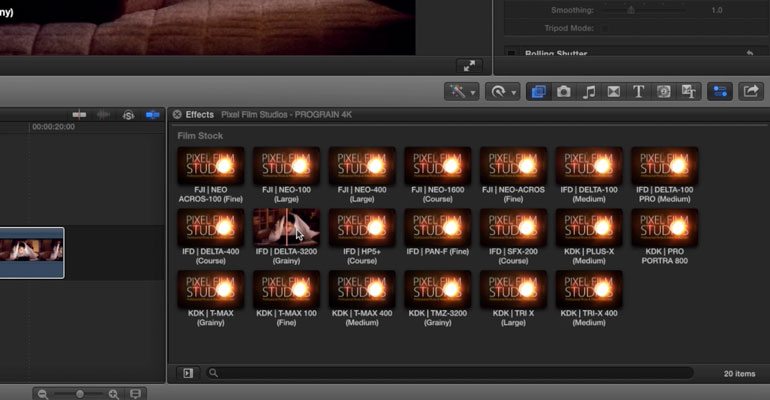770x400 pixels.
Task: Select the video clip in the timeline
Action: pos(32,253)
